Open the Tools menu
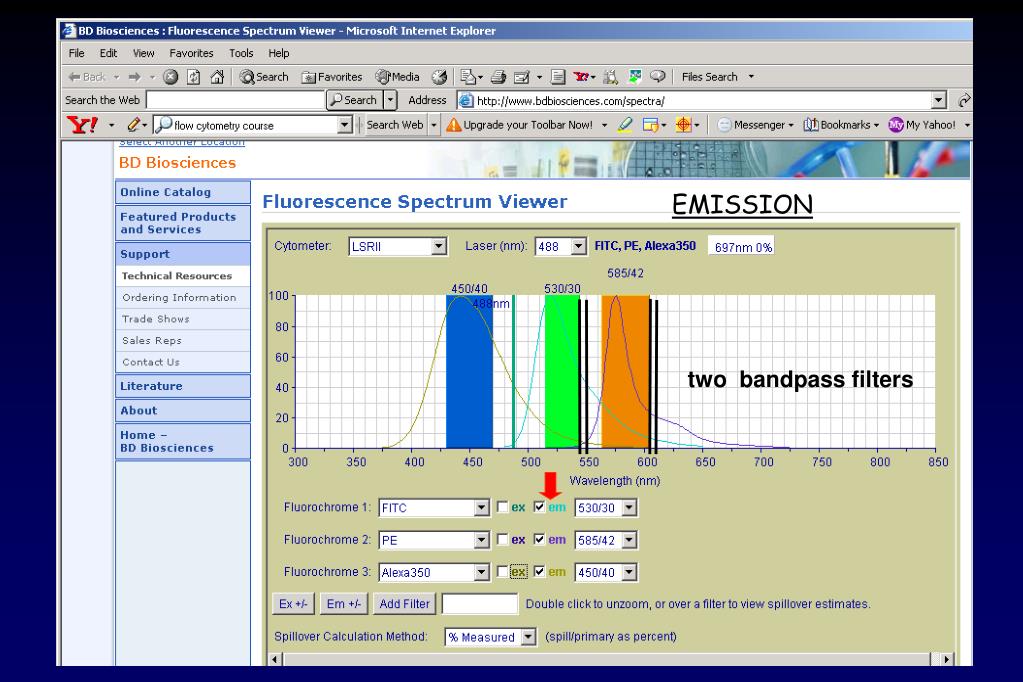Image resolution: width=1023 pixels, height=682 pixels. tap(241, 54)
